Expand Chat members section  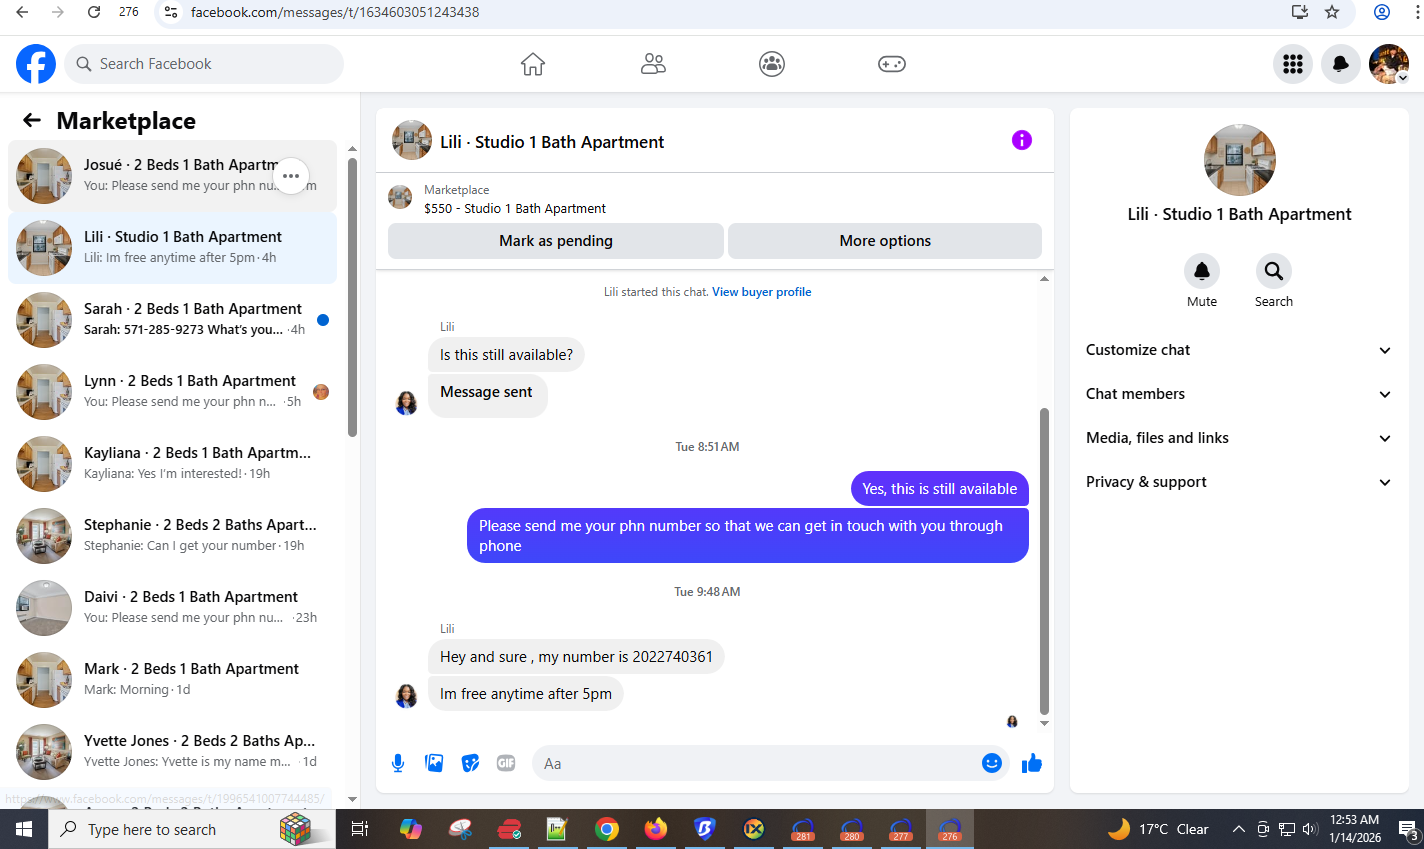[x=1239, y=394]
